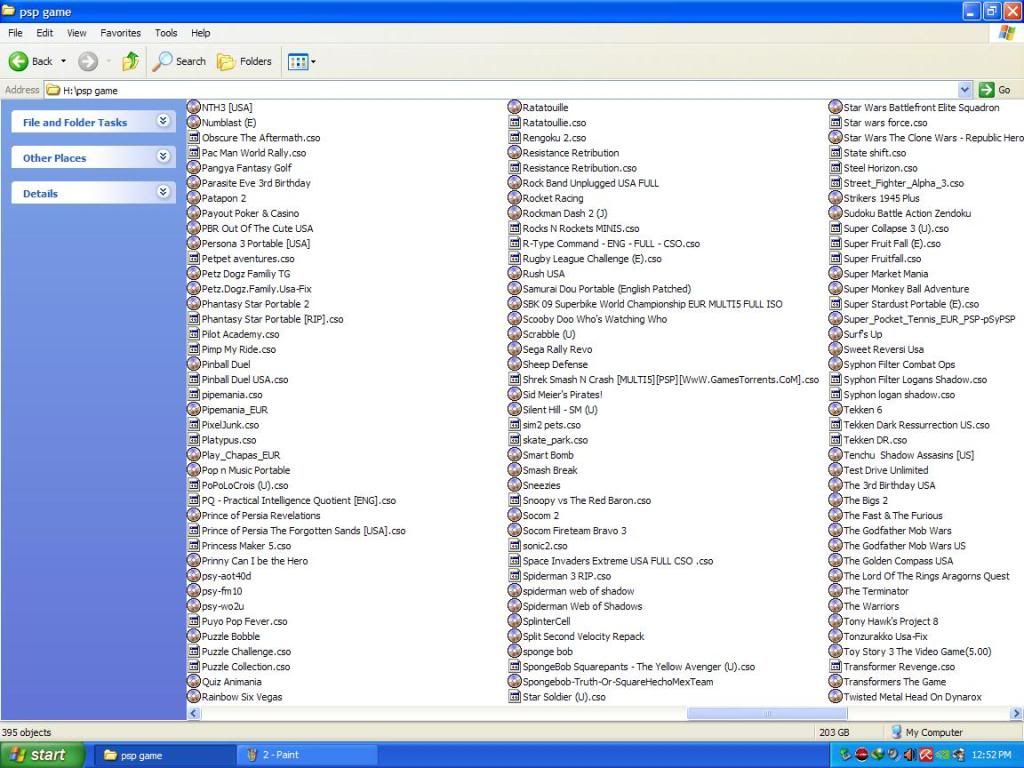Screen dimensions: 1024x768
Task: Go up one folder level icon
Action: click(131, 61)
